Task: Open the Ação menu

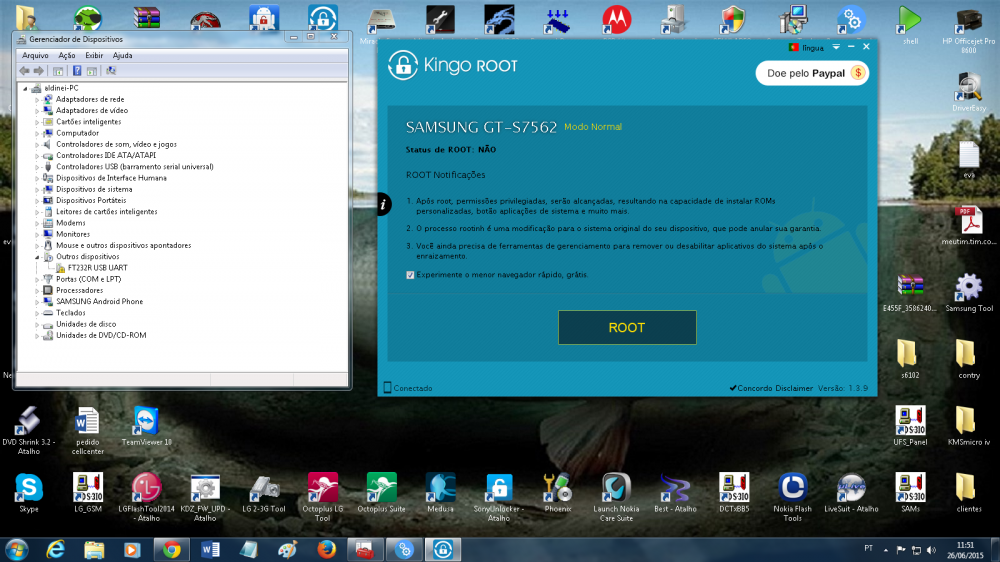Action: tap(66, 55)
